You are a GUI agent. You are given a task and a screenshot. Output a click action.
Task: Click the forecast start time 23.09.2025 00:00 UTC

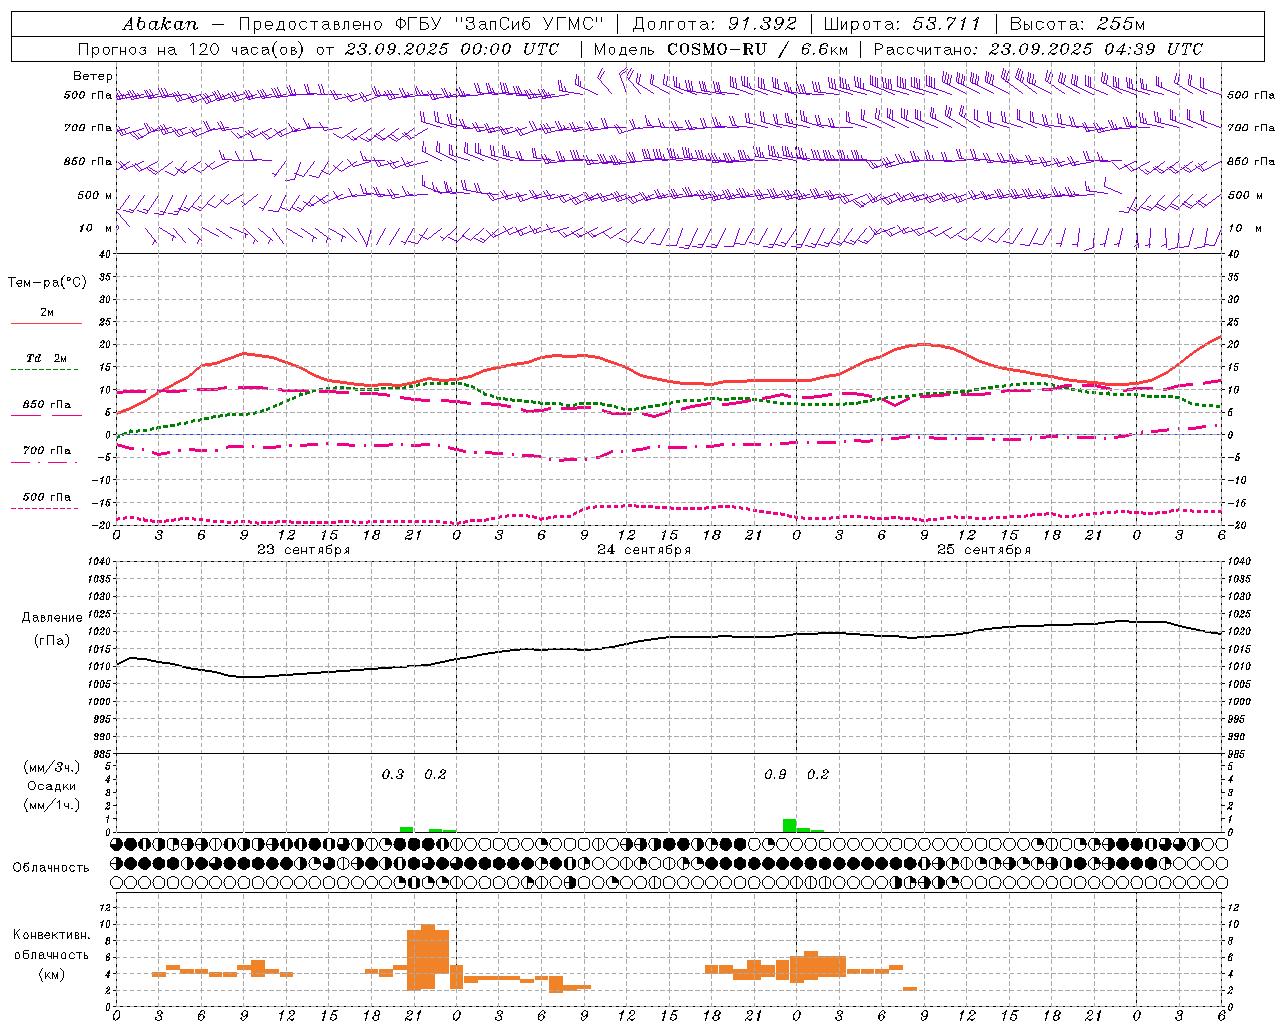click(451, 49)
